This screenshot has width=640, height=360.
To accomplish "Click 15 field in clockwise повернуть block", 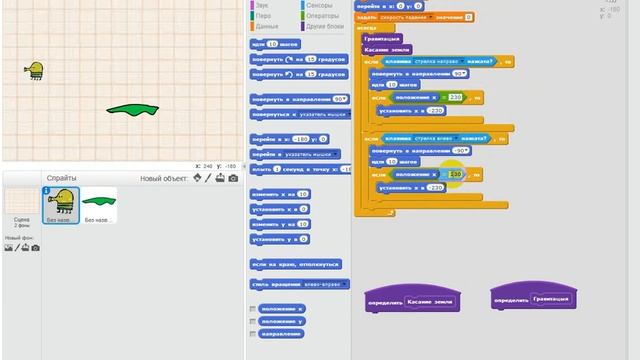I will 311,59.
